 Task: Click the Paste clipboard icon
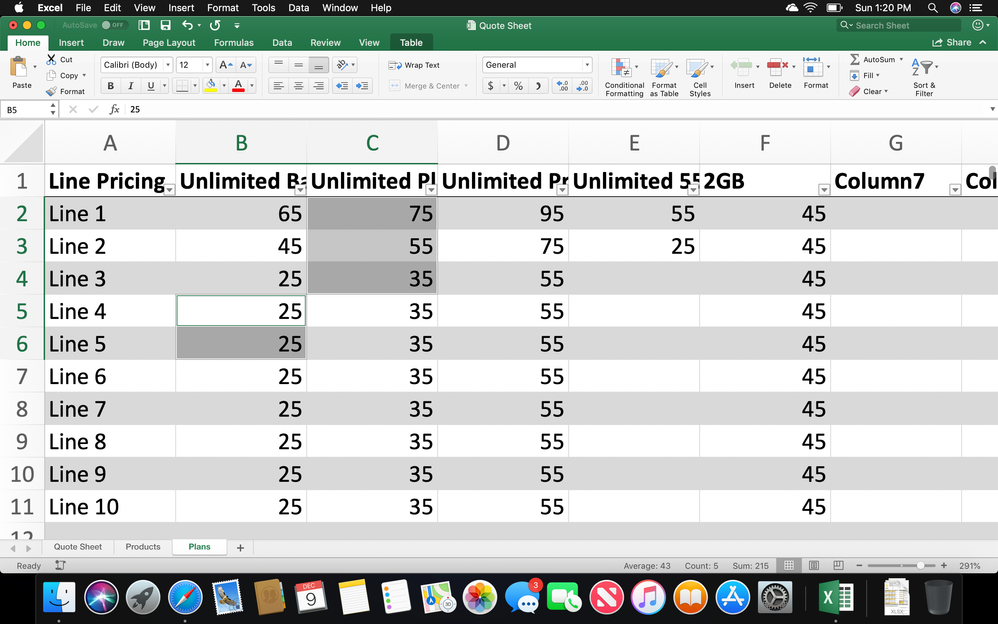(x=19, y=68)
